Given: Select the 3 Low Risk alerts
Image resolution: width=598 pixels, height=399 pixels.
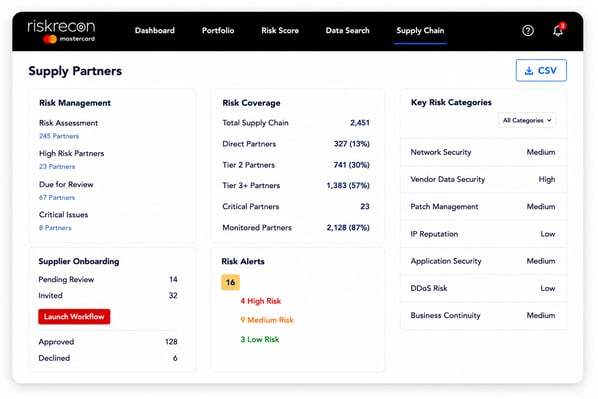Looking at the screenshot, I should pyautogui.click(x=260, y=339).
